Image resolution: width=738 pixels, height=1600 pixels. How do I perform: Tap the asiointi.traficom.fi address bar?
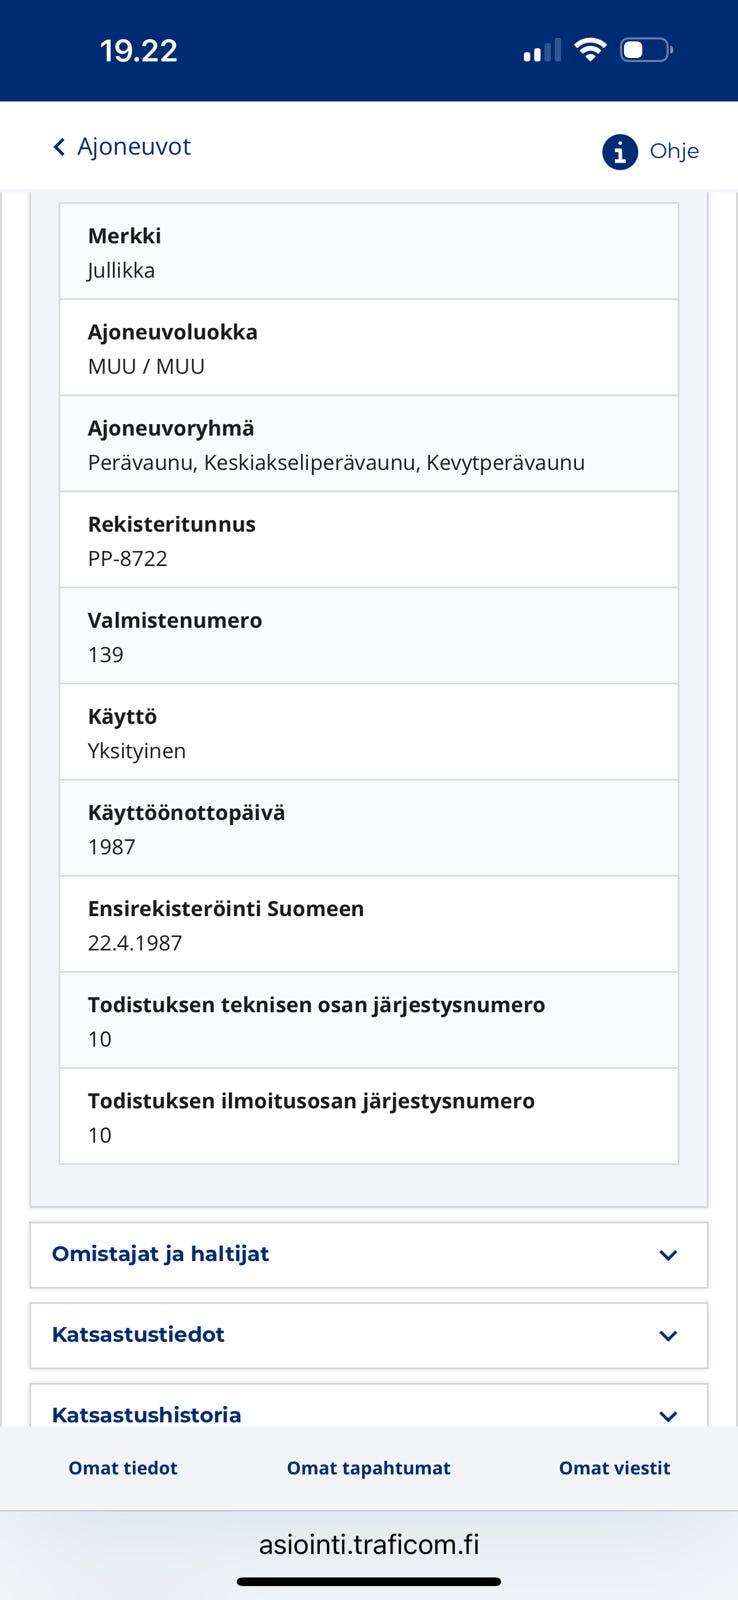pyautogui.click(x=369, y=1545)
